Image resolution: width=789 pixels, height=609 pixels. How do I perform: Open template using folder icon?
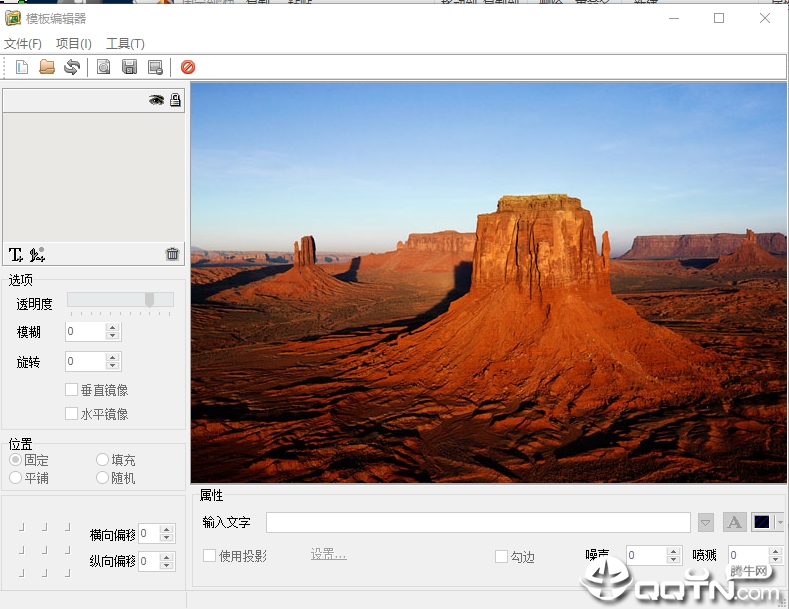point(47,67)
